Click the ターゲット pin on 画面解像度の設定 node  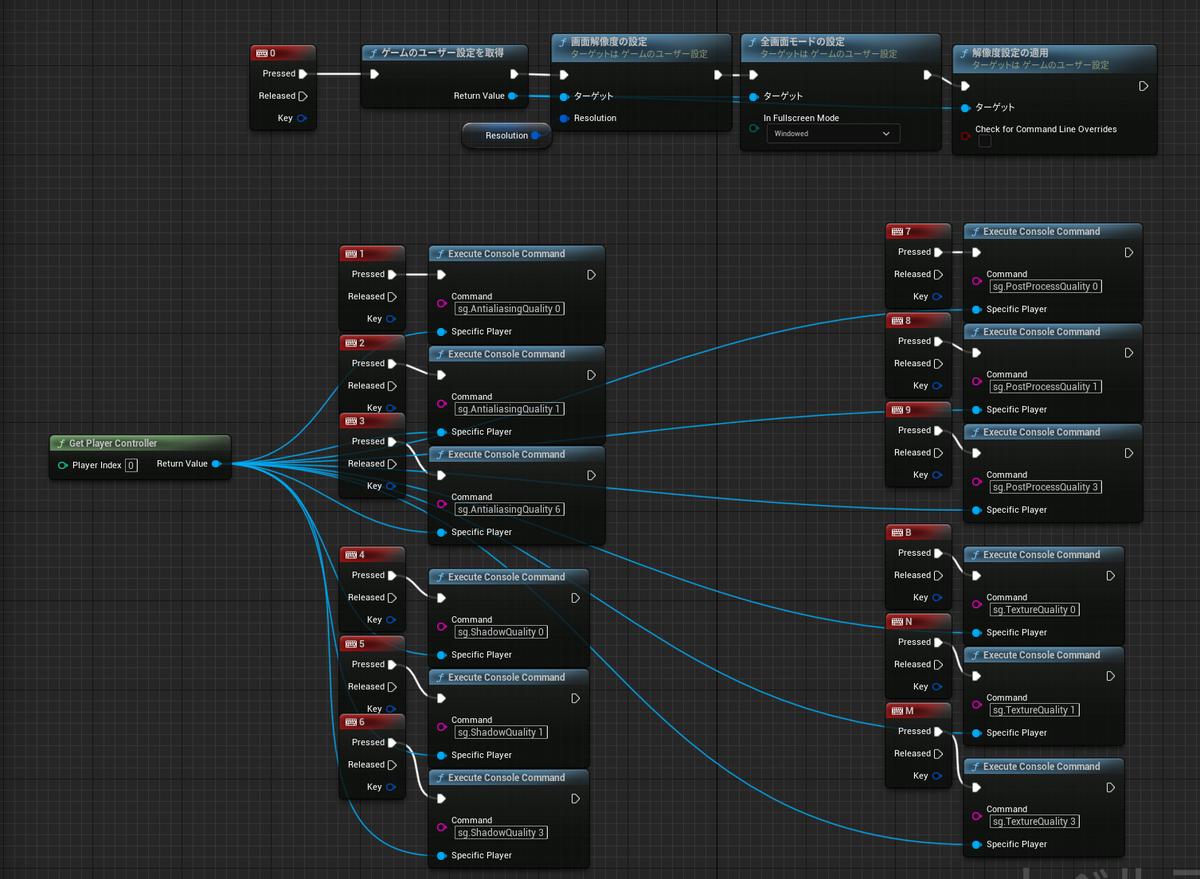(x=565, y=96)
